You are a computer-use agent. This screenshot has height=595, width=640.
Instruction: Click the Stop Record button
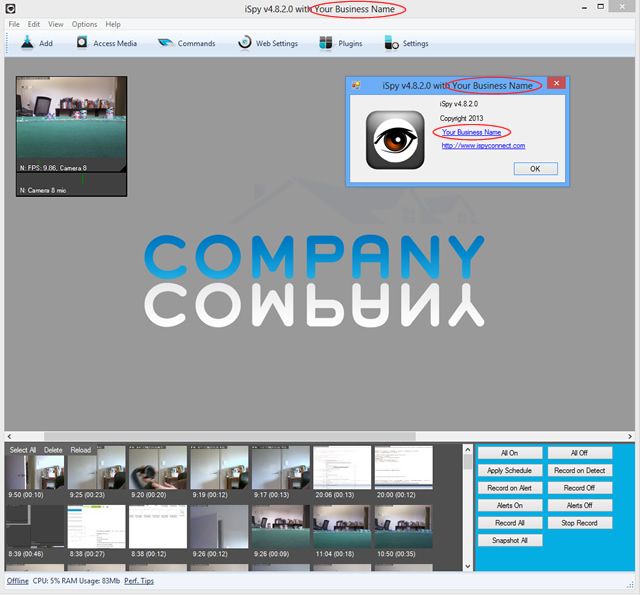pyautogui.click(x=580, y=523)
